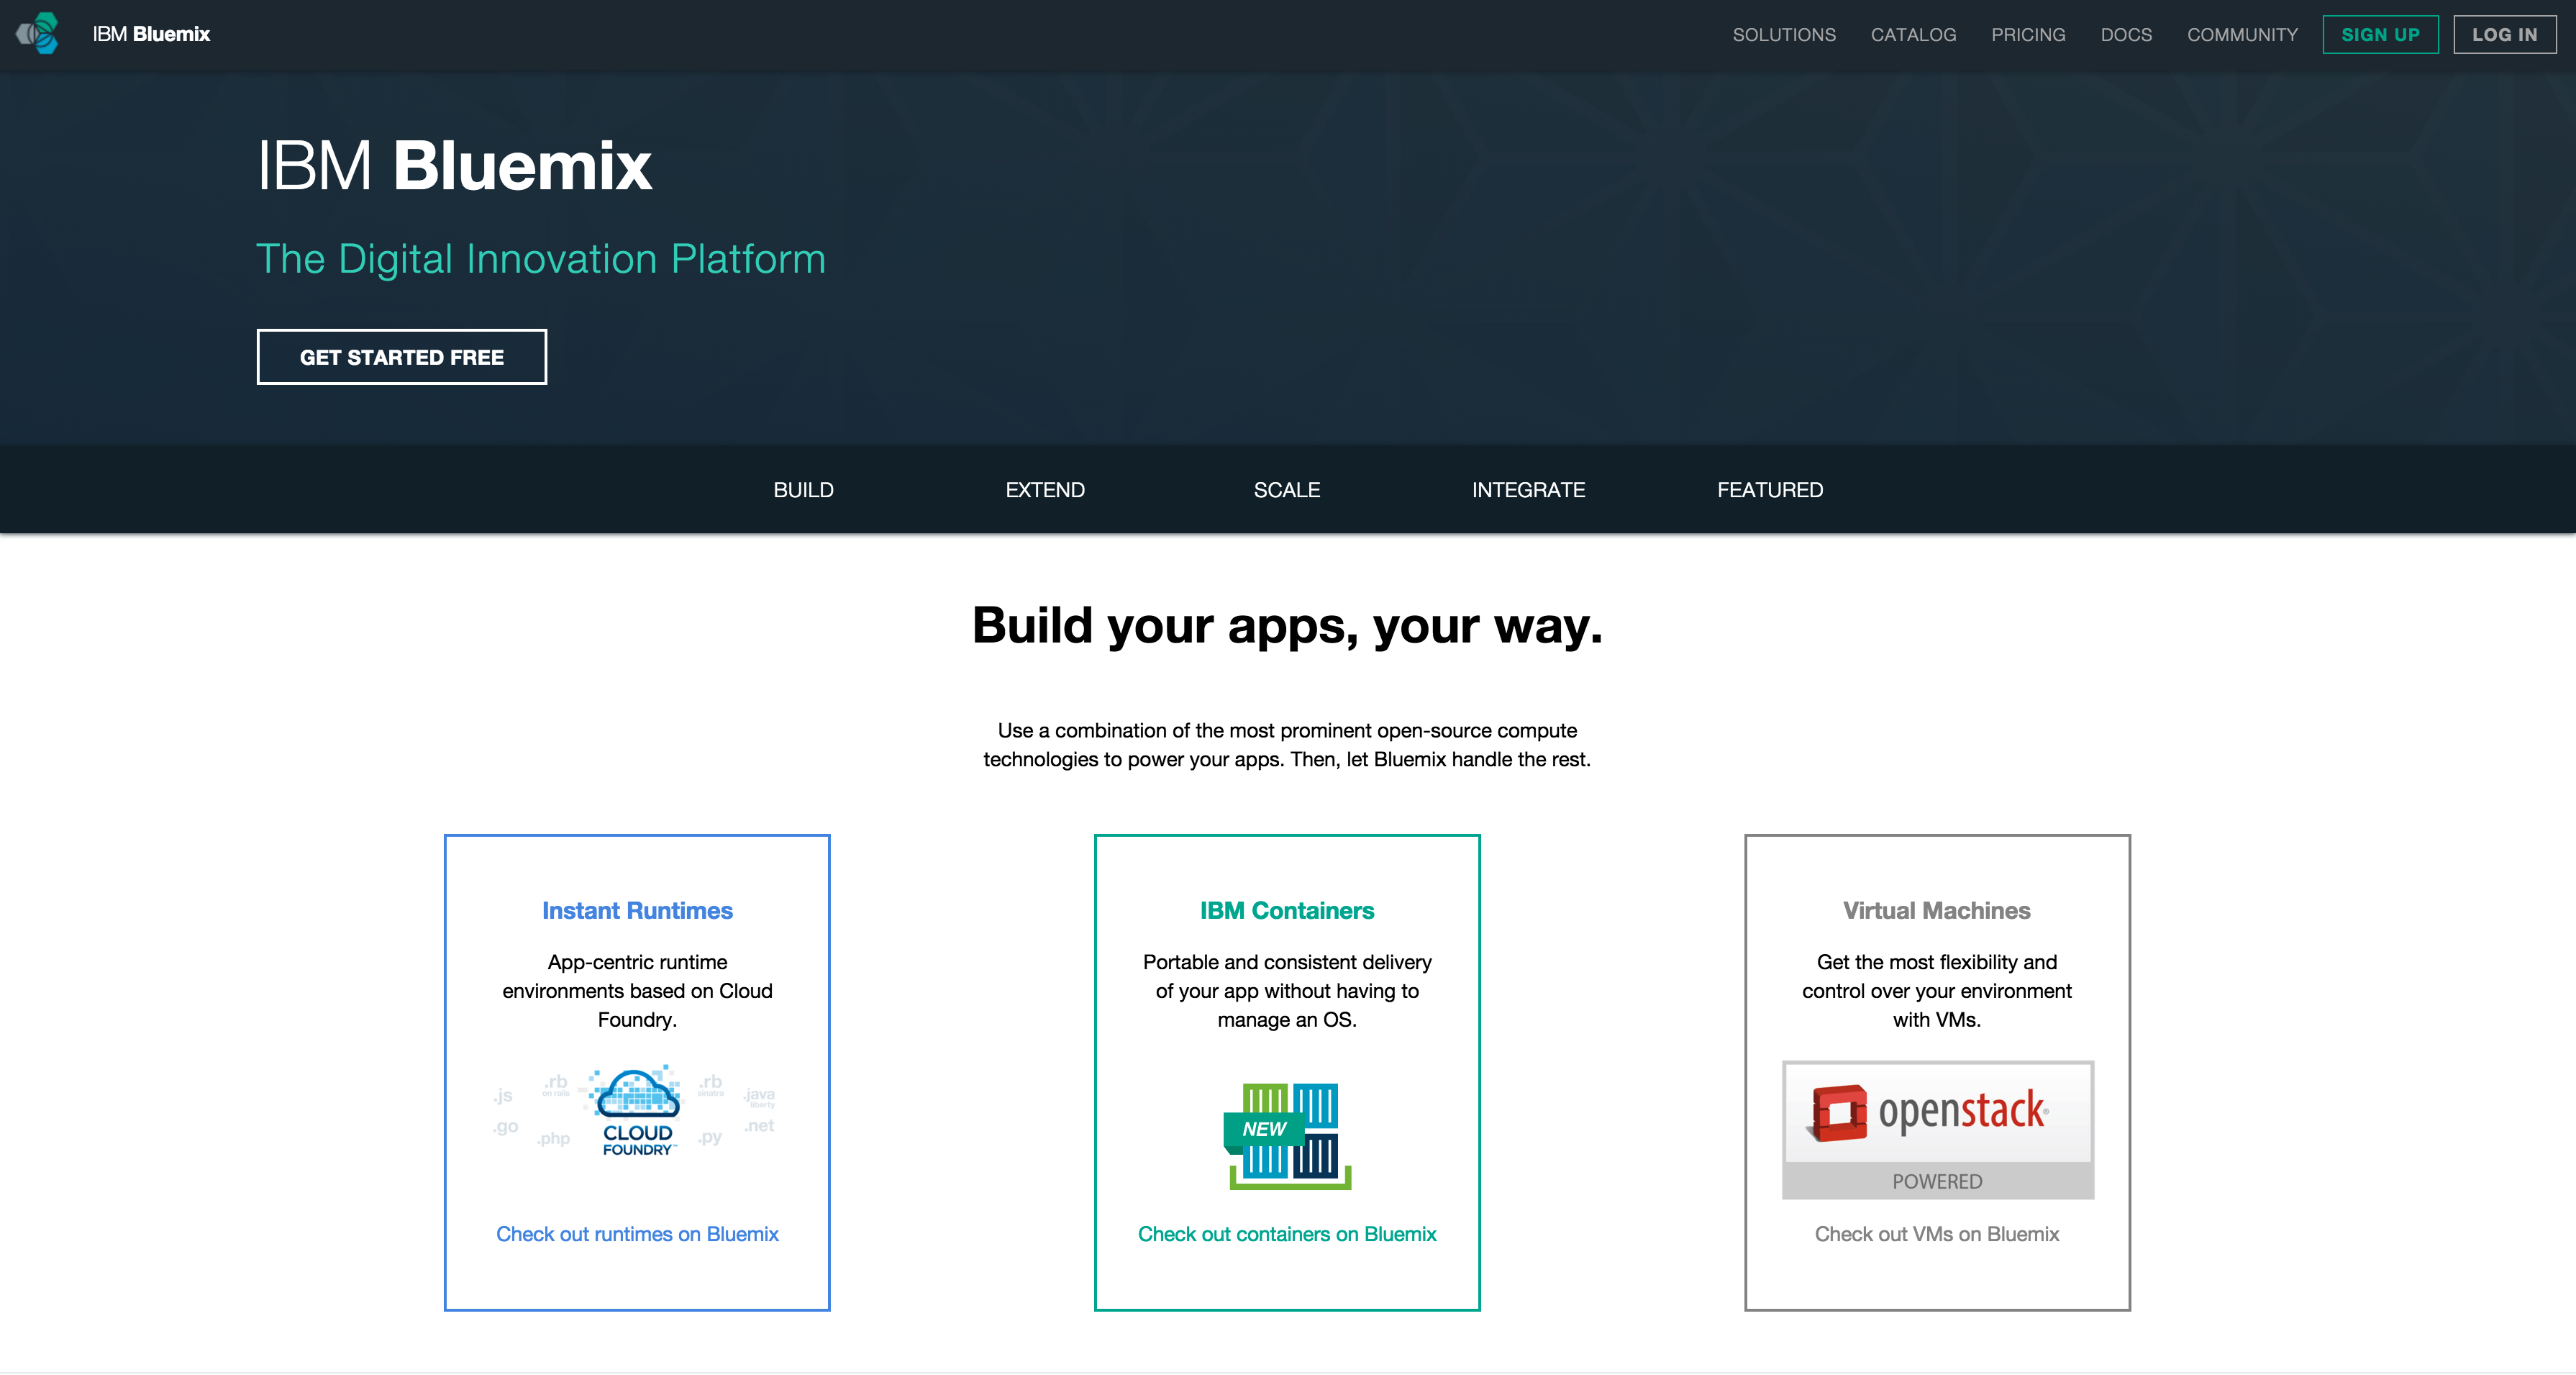Click the .py runtime label

pos(710,1137)
